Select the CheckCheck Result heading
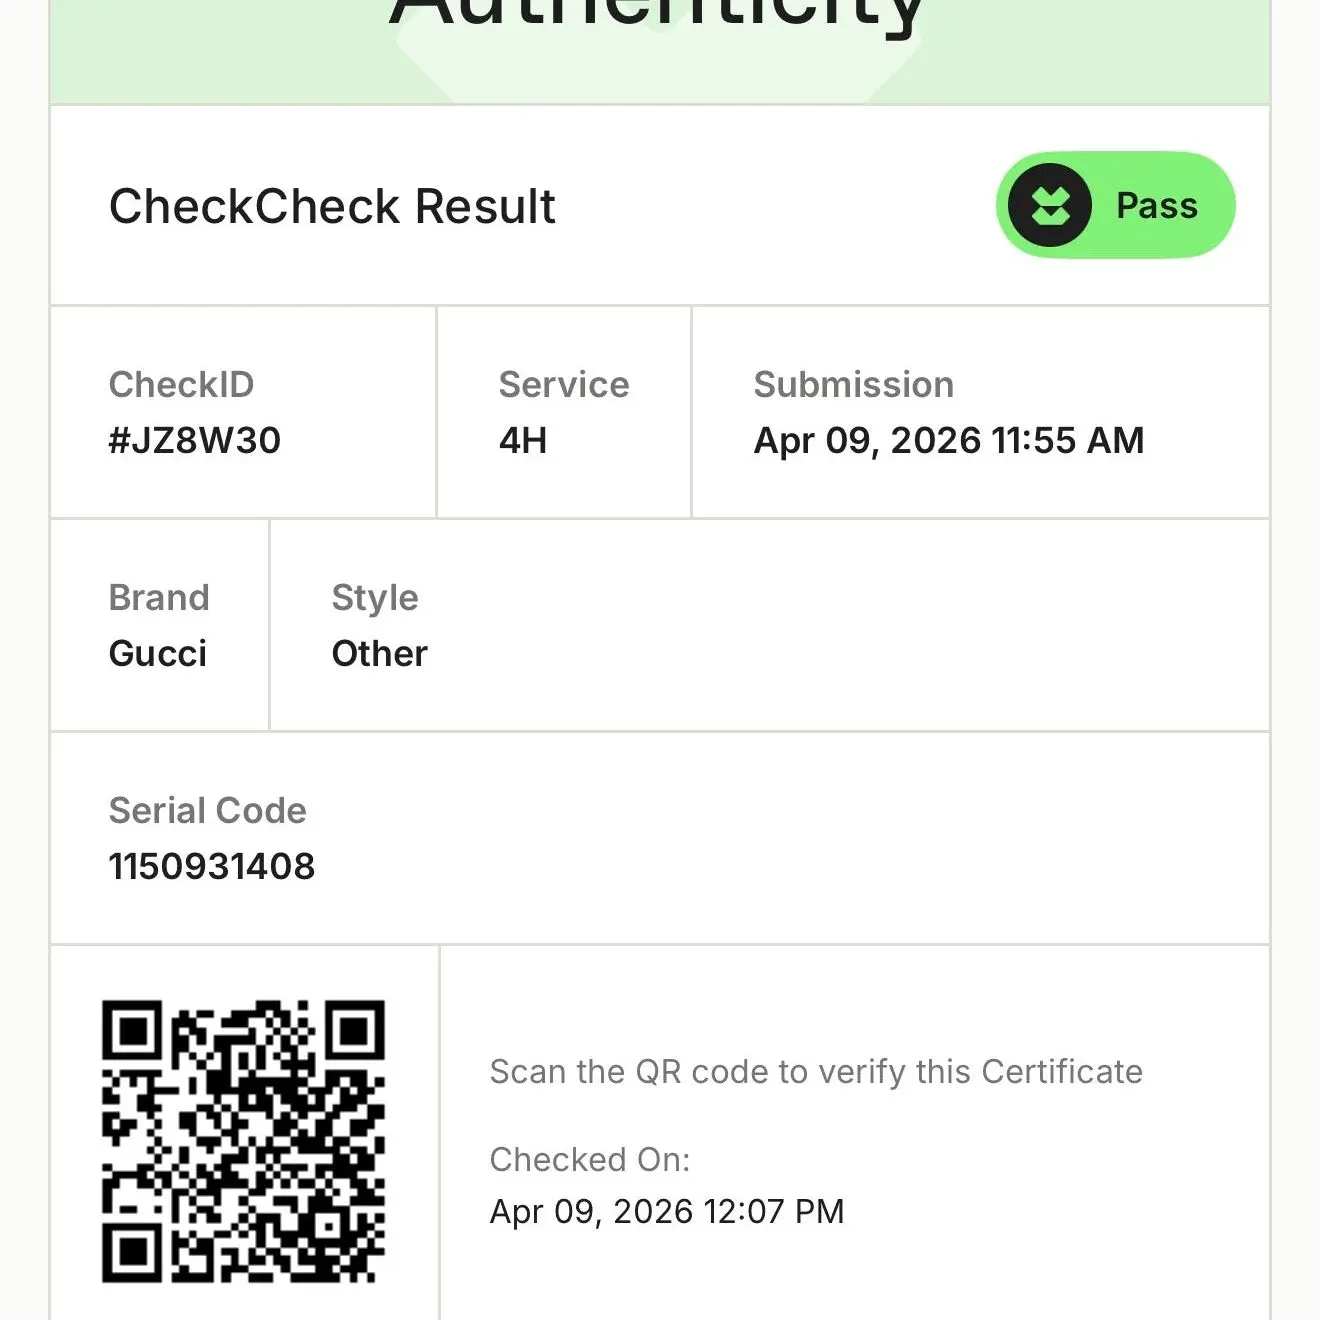Viewport: 1320px width, 1320px height. click(x=331, y=207)
